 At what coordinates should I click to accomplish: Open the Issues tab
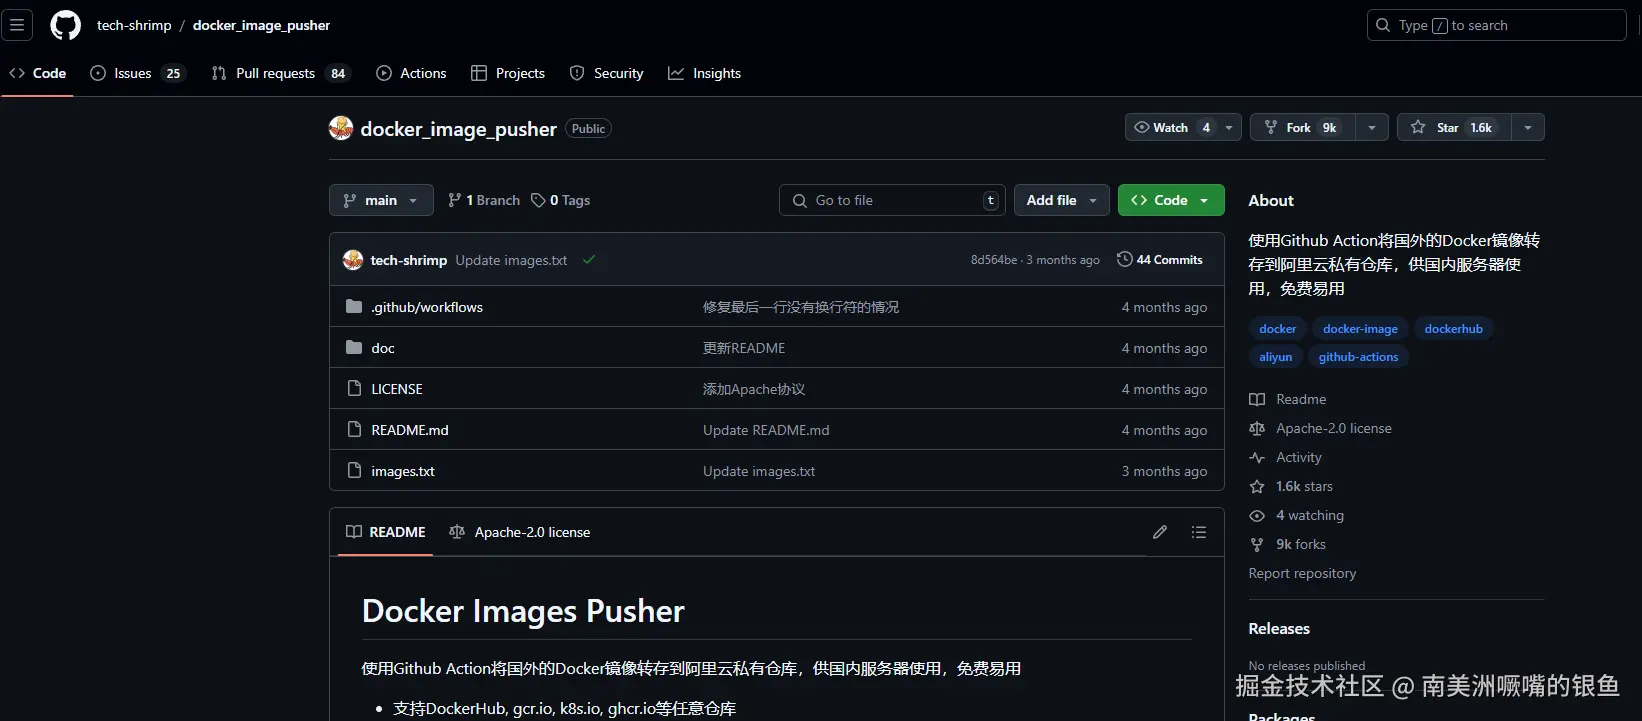click(137, 73)
